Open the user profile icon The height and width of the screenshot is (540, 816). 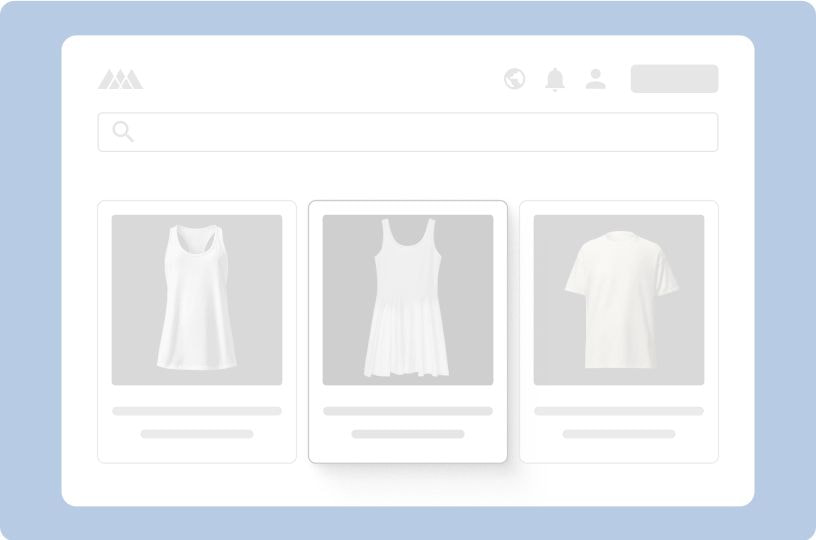(595, 79)
